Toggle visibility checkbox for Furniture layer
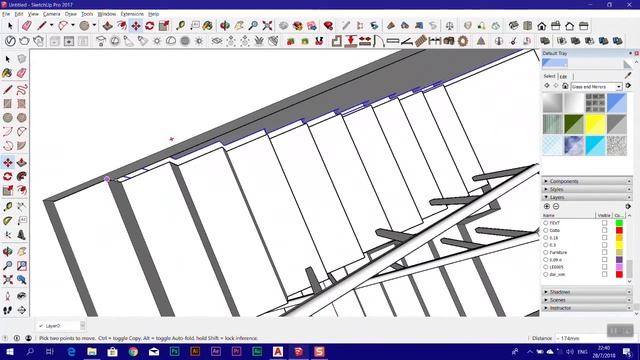This screenshot has width=640, height=360. tap(604, 253)
